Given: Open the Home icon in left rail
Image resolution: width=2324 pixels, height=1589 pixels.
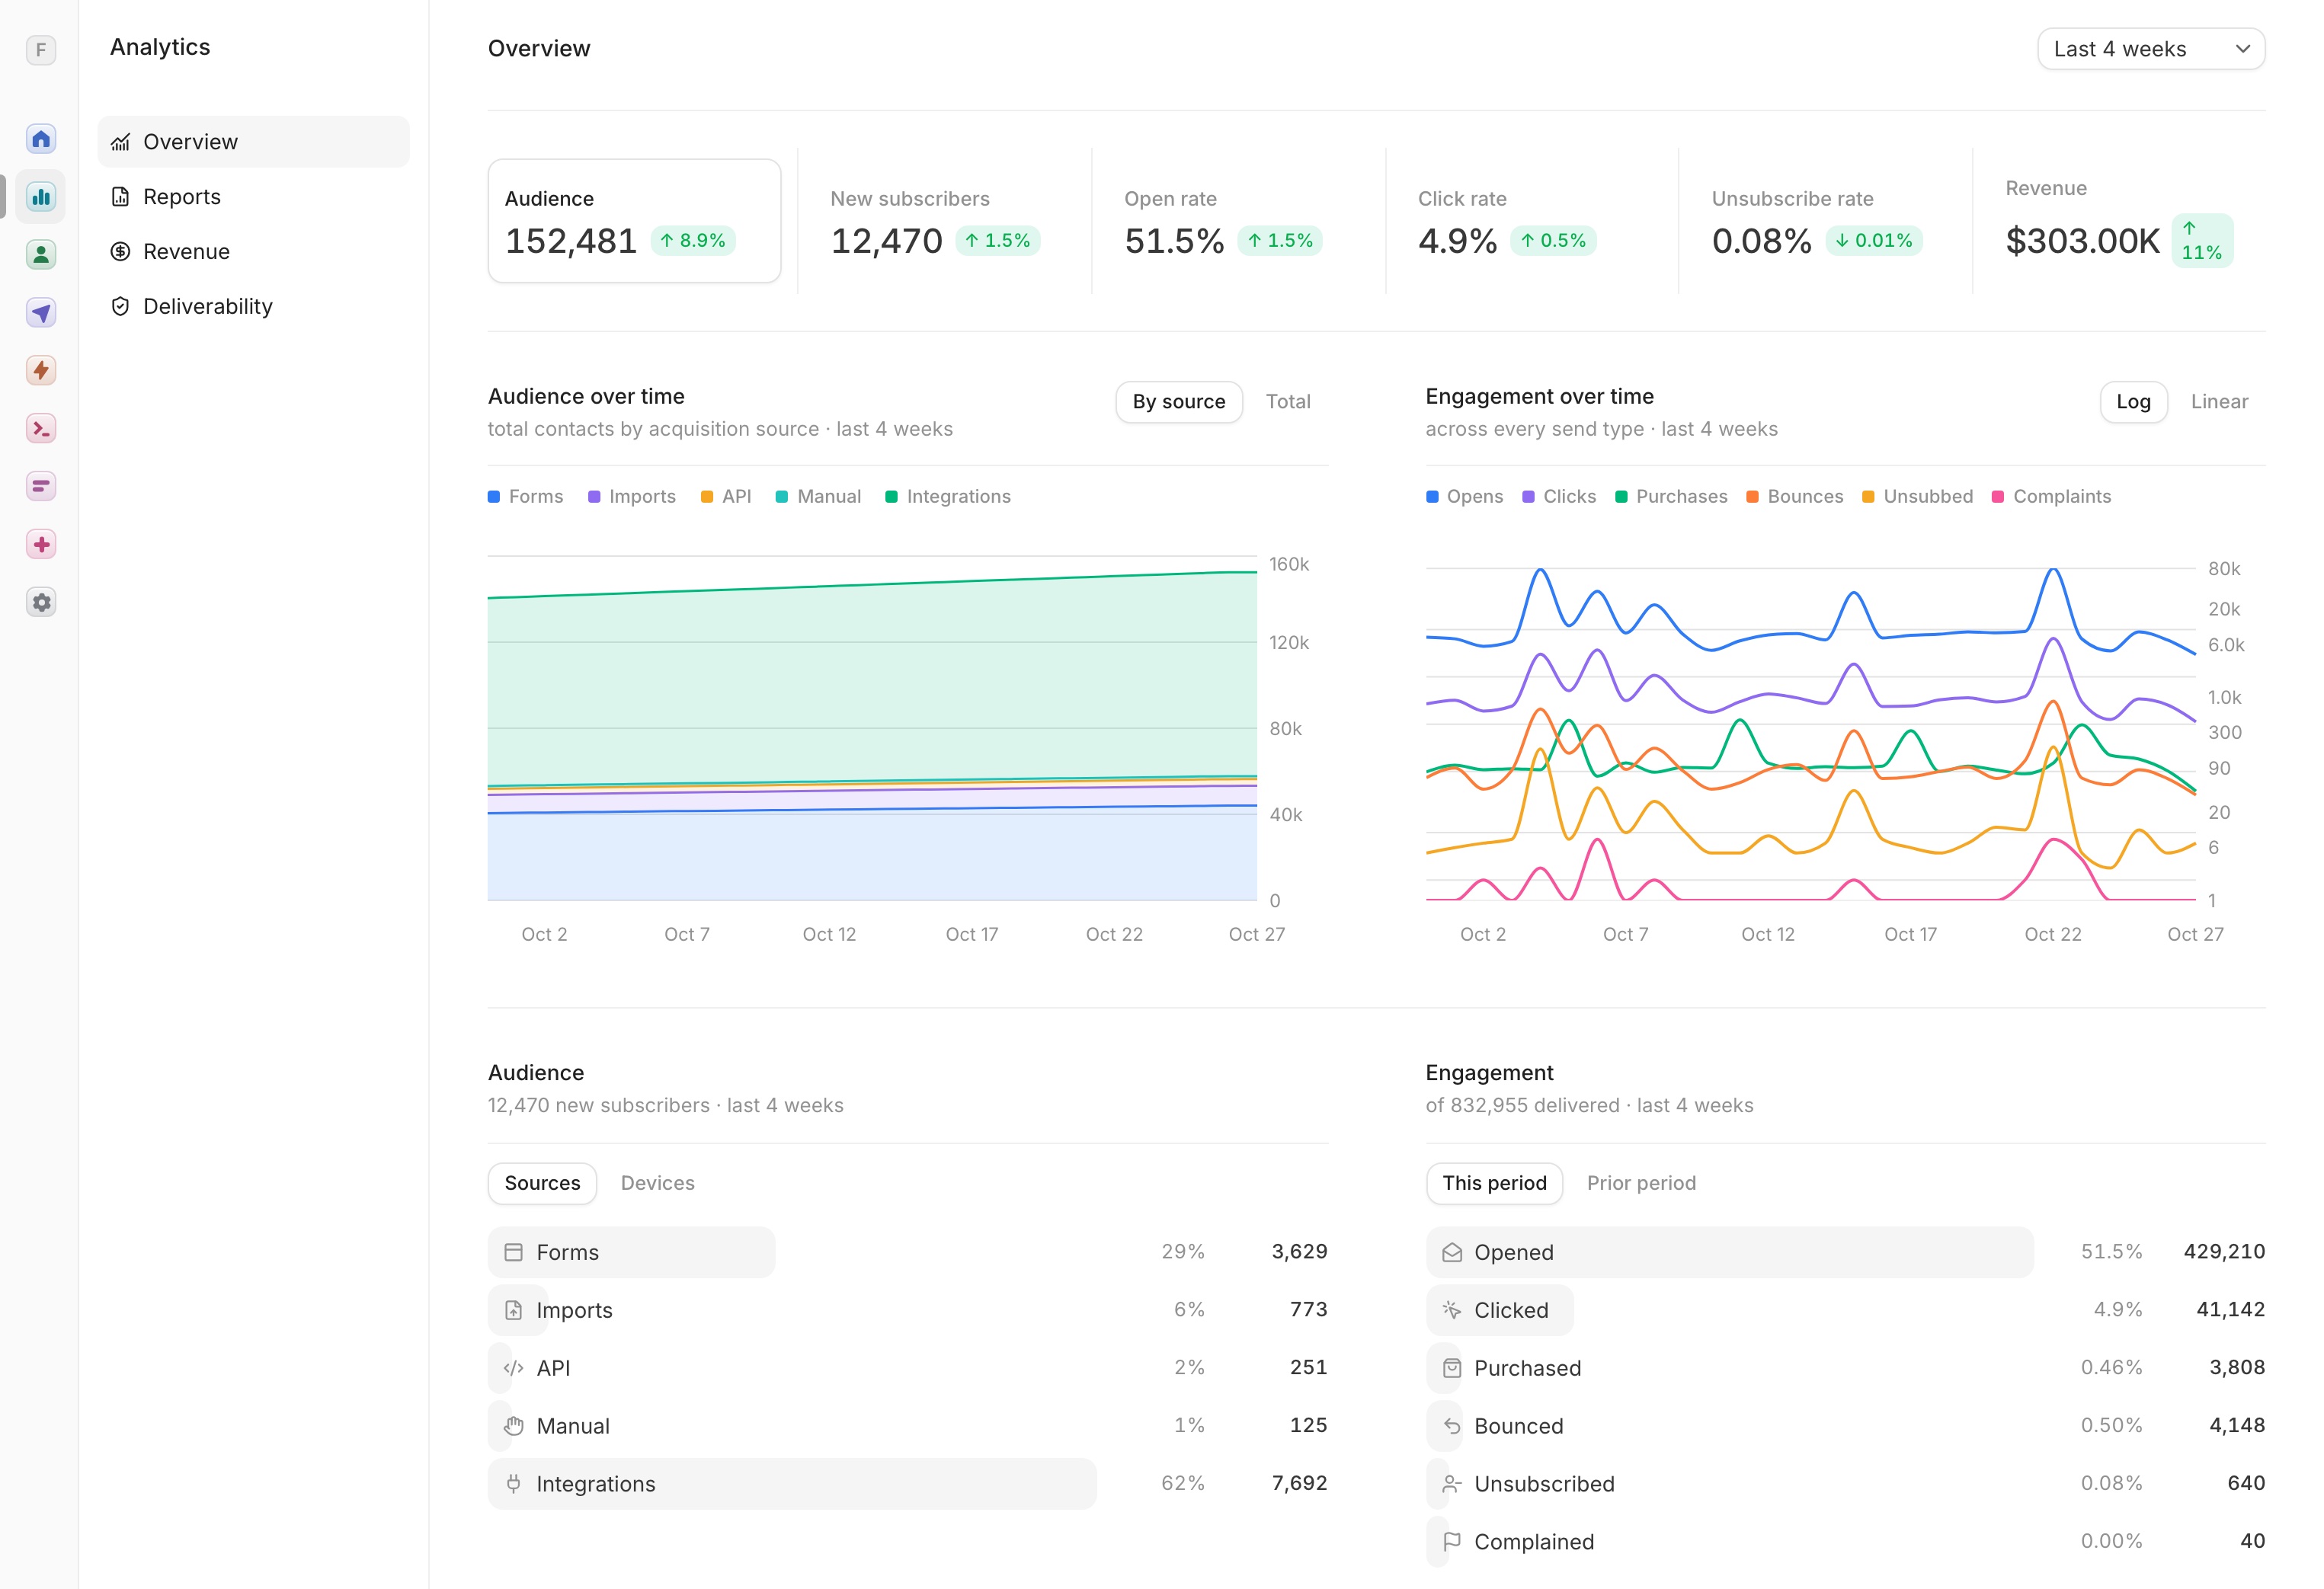Looking at the screenshot, I should (41, 139).
